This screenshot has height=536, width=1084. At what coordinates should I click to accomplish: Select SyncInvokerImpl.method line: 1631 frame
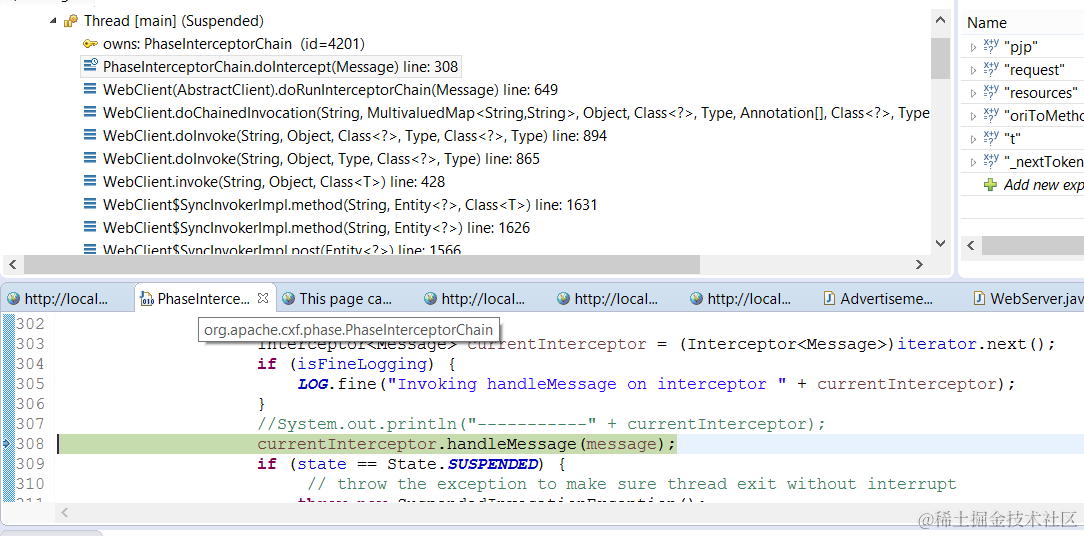click(x=350, y=205)
